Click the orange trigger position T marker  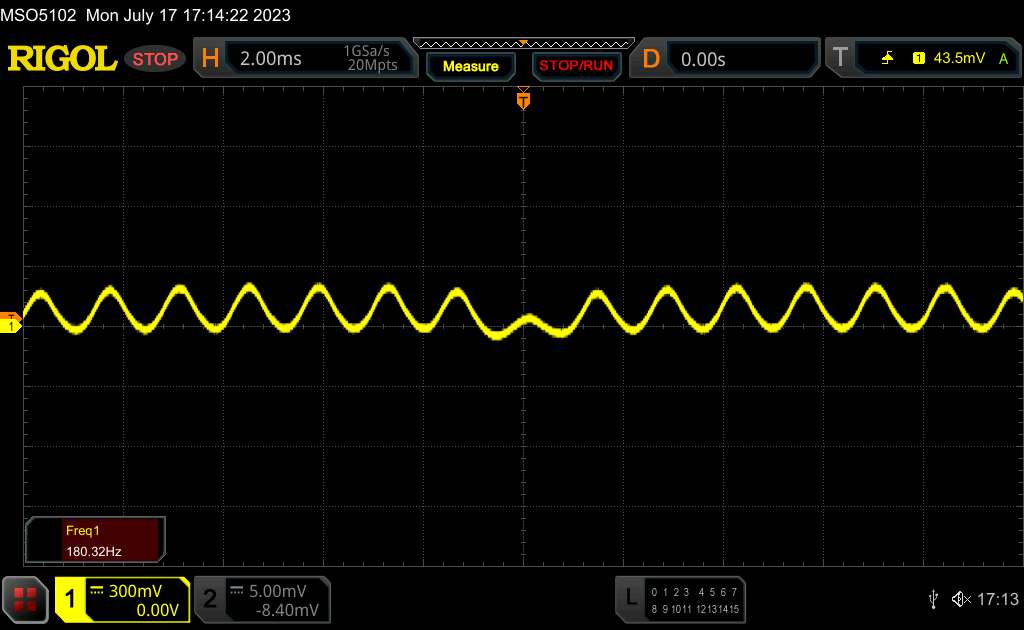point(523,100)
